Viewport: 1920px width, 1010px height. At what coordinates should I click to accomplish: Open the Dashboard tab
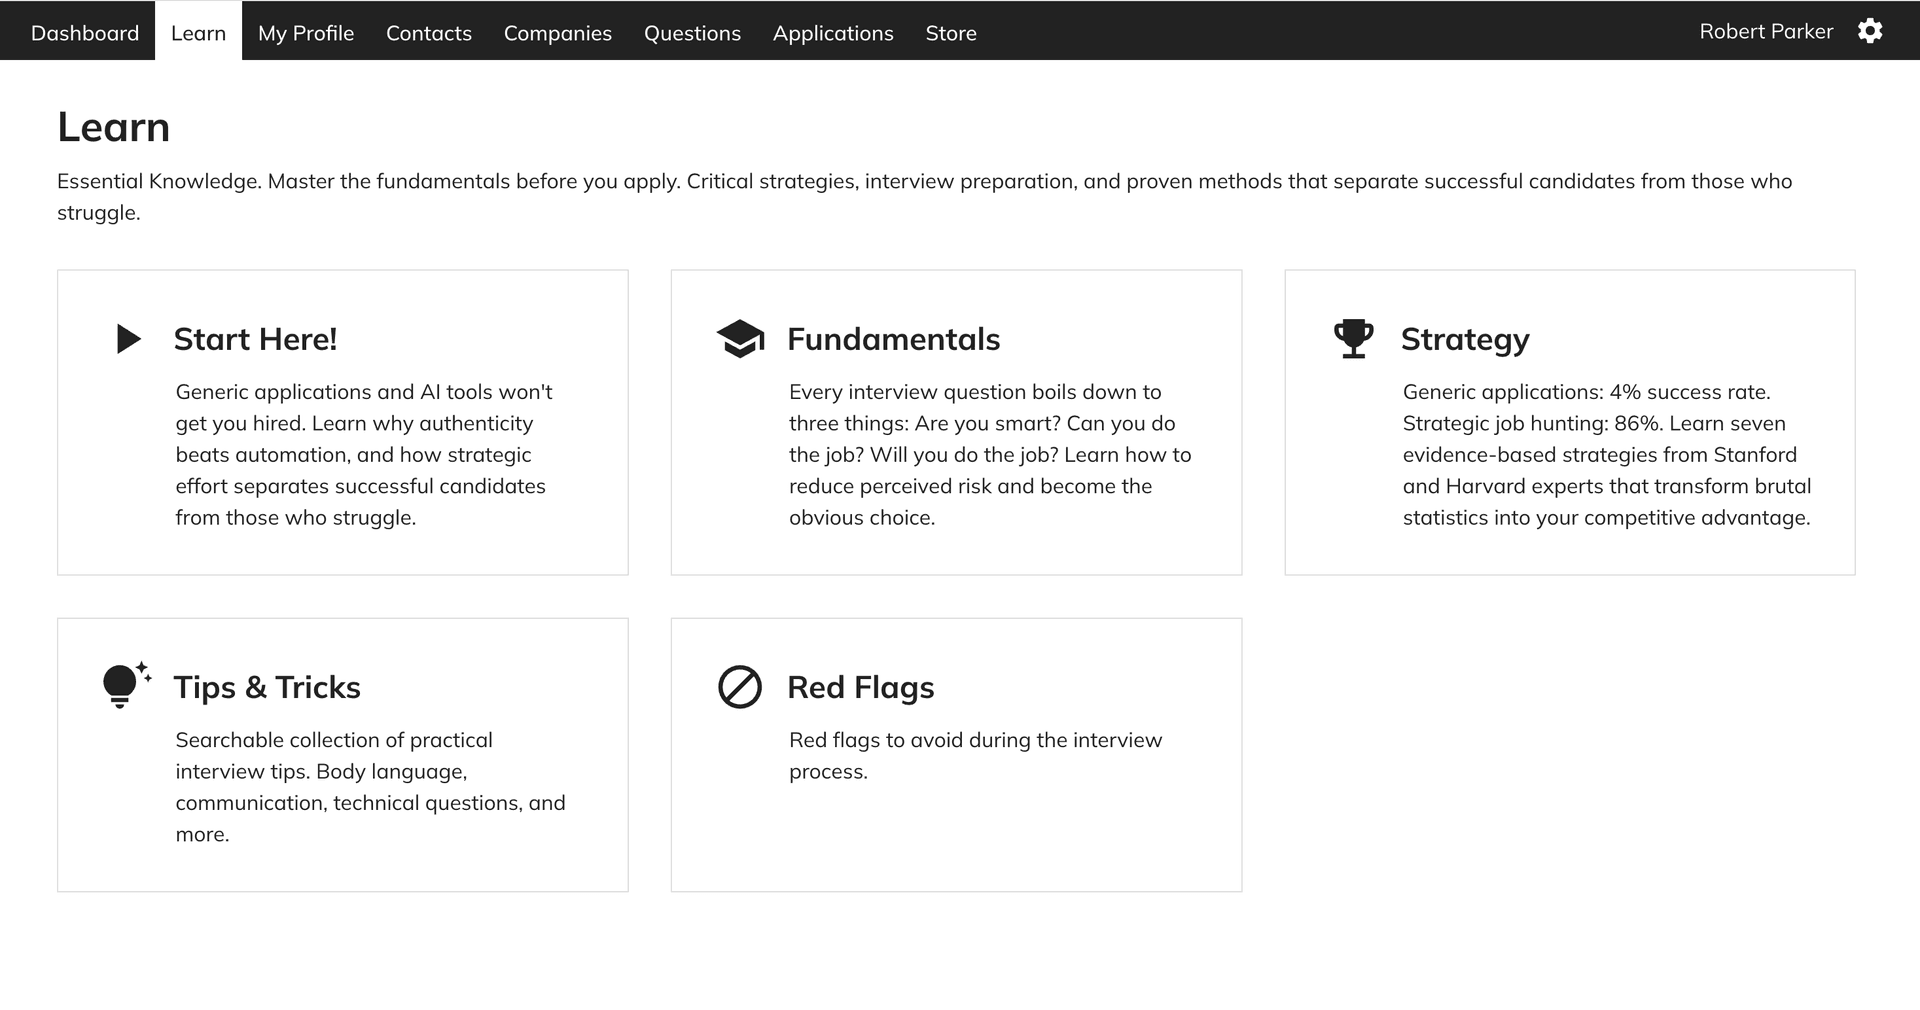pyautogui.click(x=85, y=33)
